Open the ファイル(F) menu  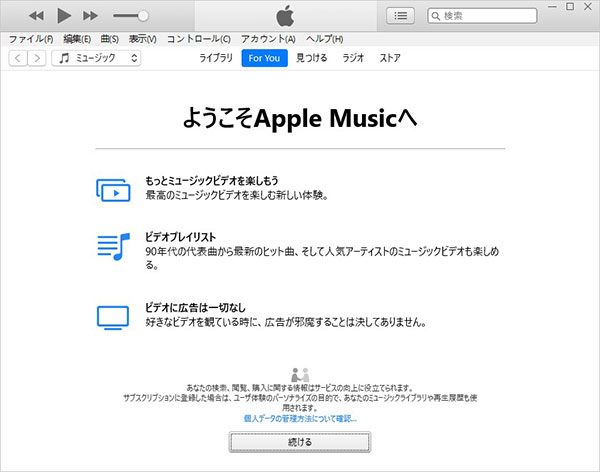click(x=31, y=39)
